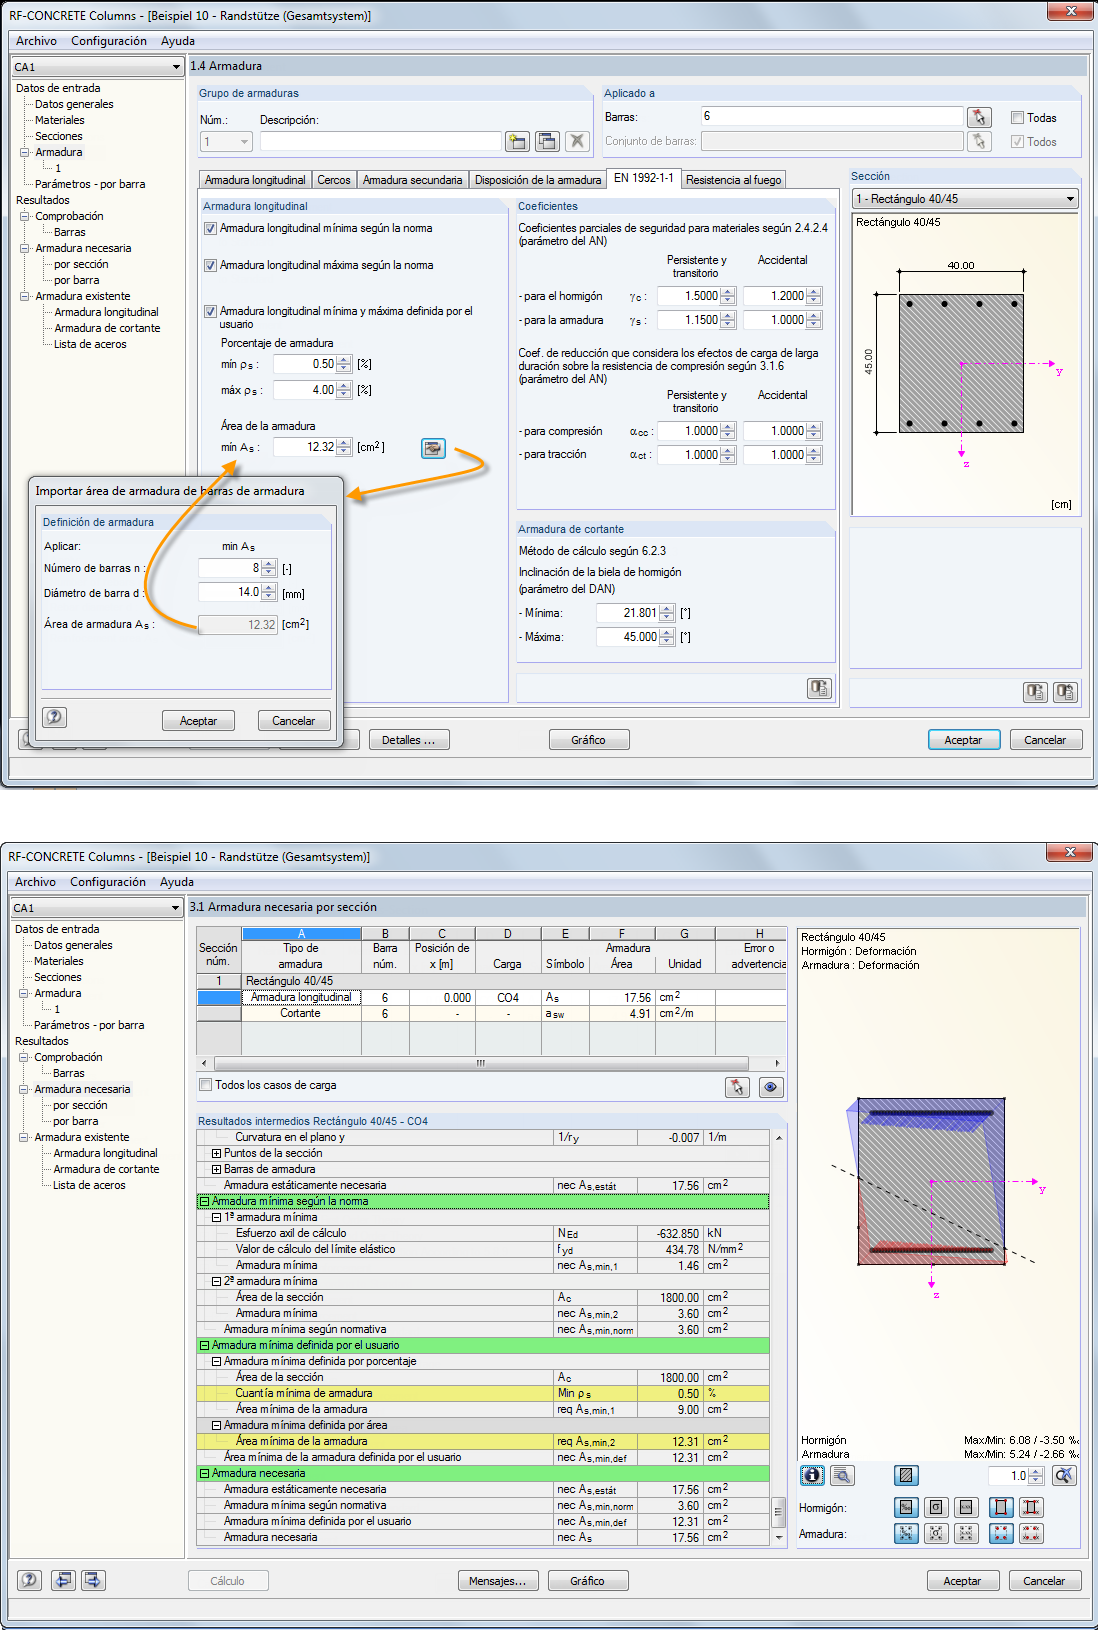Click the magnifier list icon next to info icon

(x=842, y=1475)
